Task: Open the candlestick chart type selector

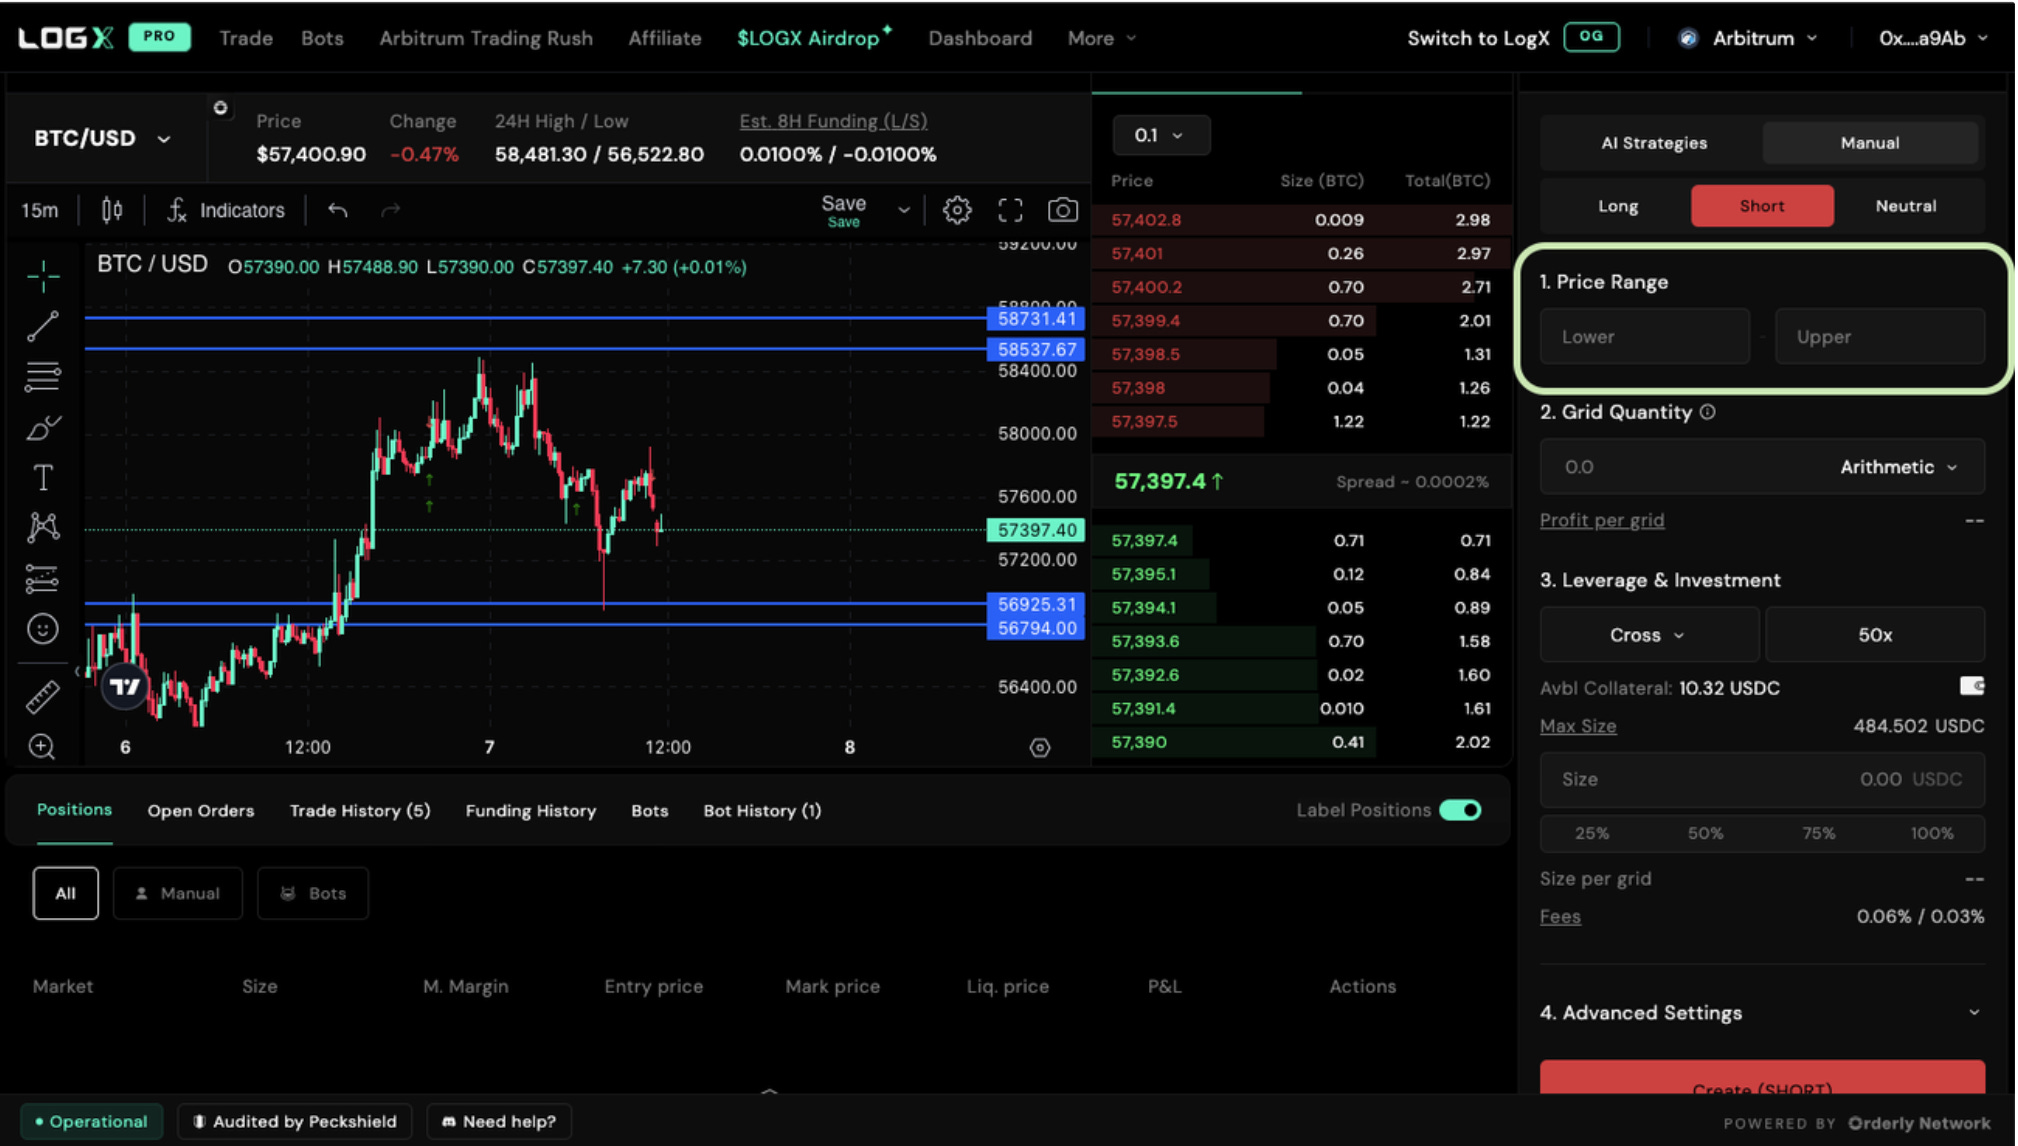Action: (x=112, y=210)
